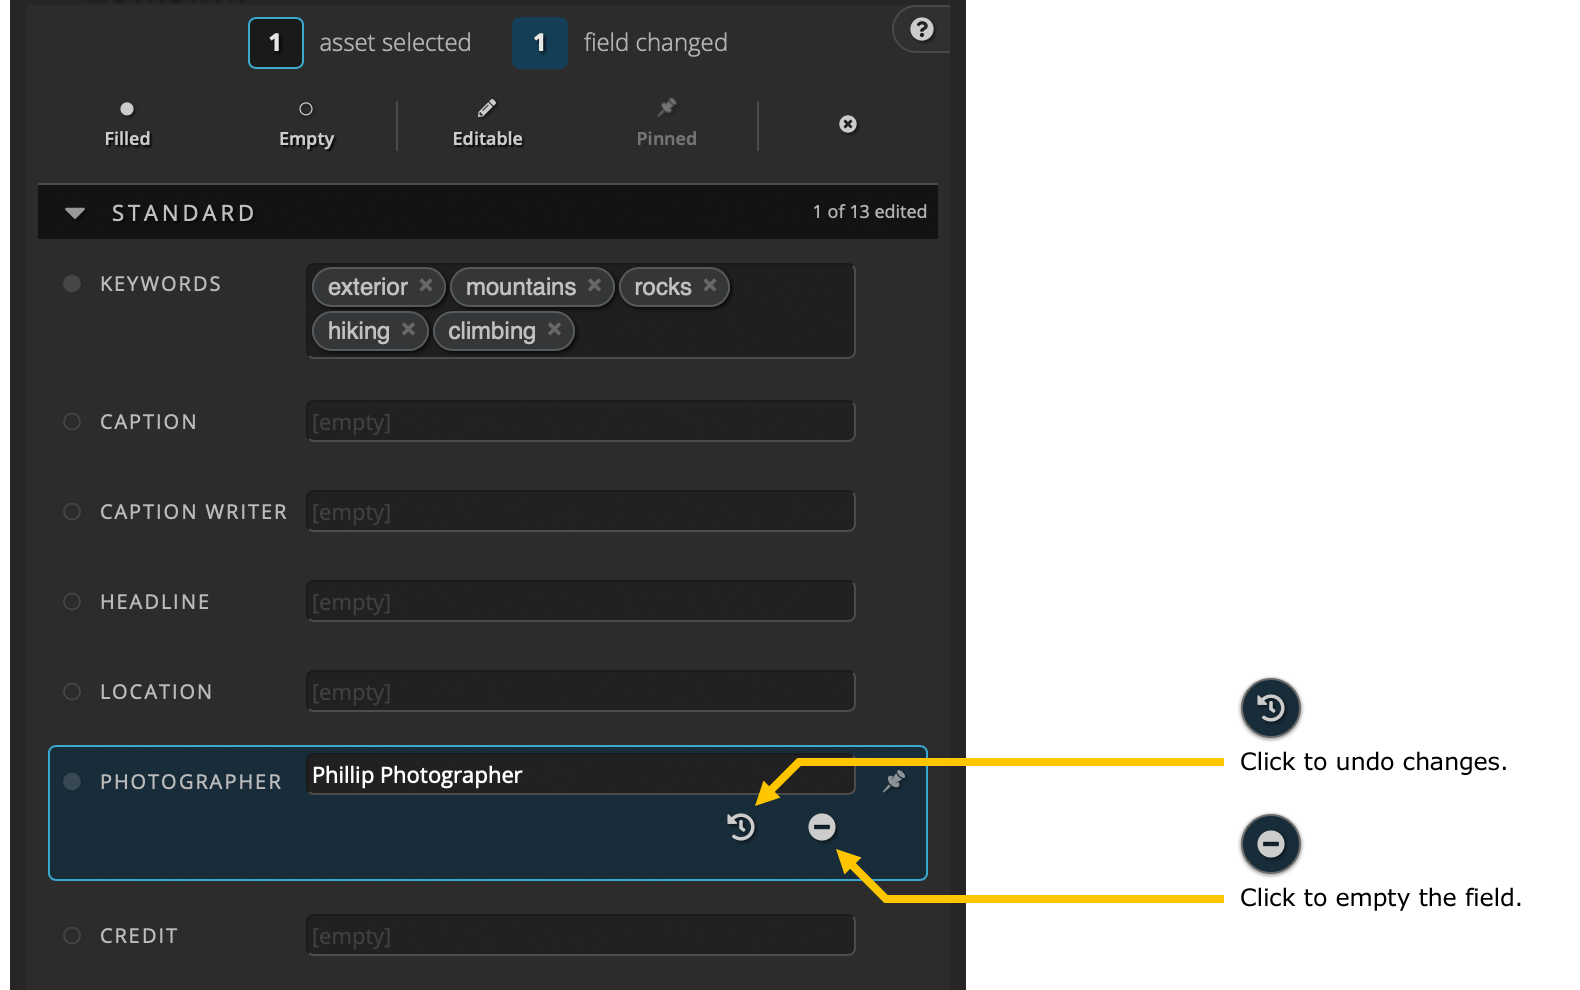Image resolution: width=1580 pixels, height=990 pixels.
Task: Click the Photographer filled indicator dot
Action: pyautogui.click(x=72, y=782)
